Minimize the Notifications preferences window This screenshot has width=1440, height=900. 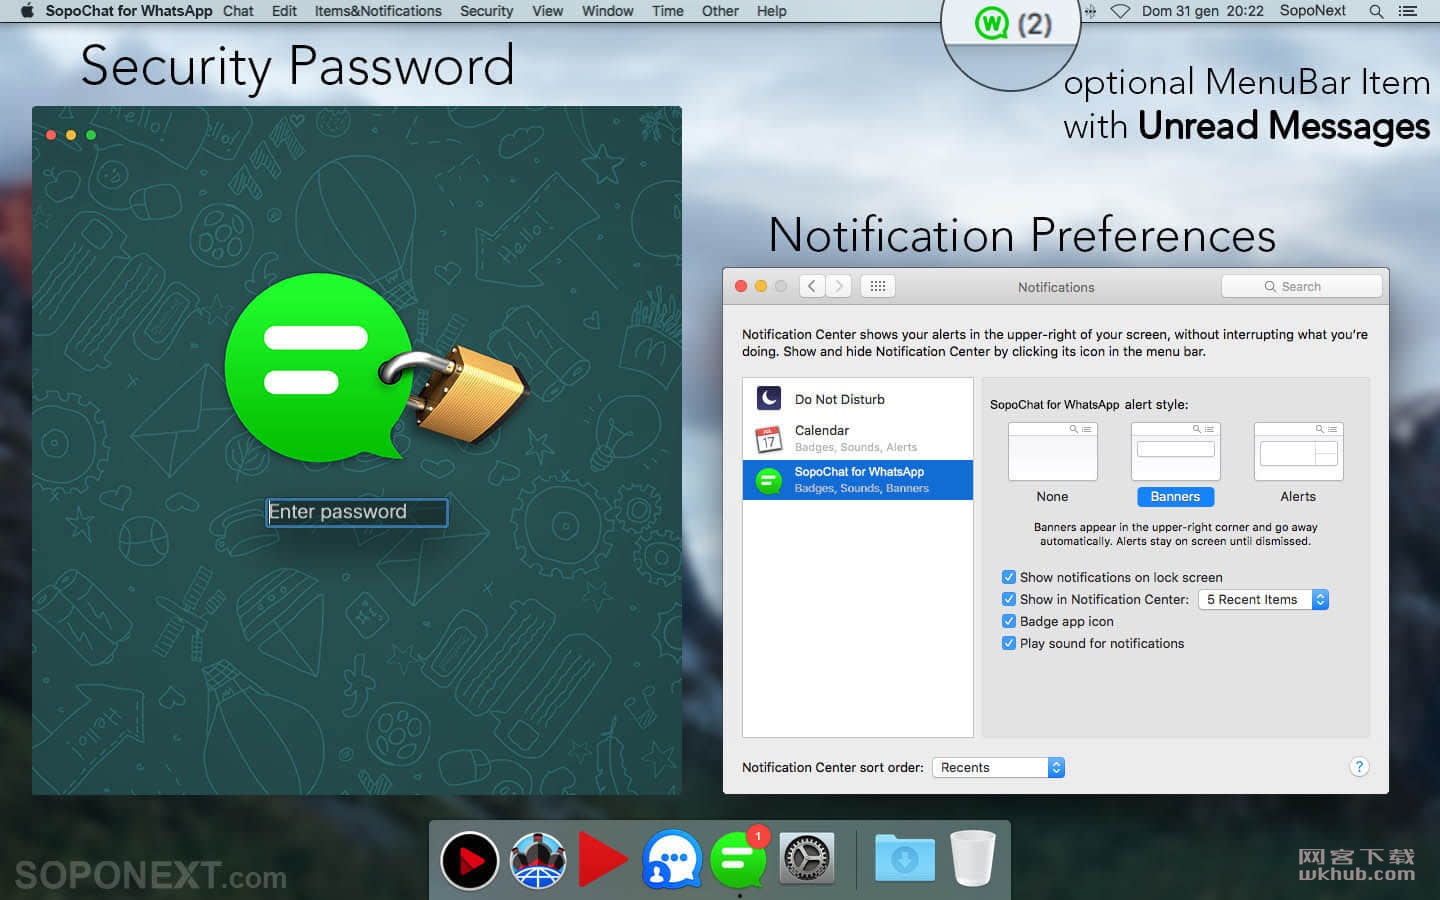click(x=761, y=286)
